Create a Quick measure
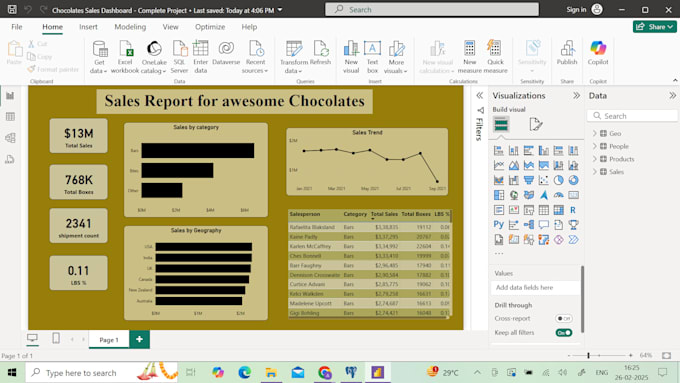 pyautogui.click(x=495, y=57)
